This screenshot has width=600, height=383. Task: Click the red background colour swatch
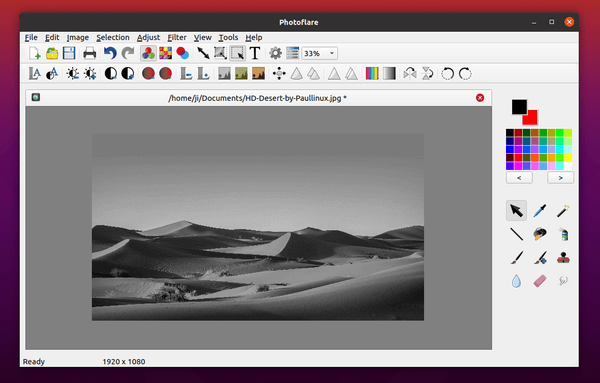(x=532, y=119)
